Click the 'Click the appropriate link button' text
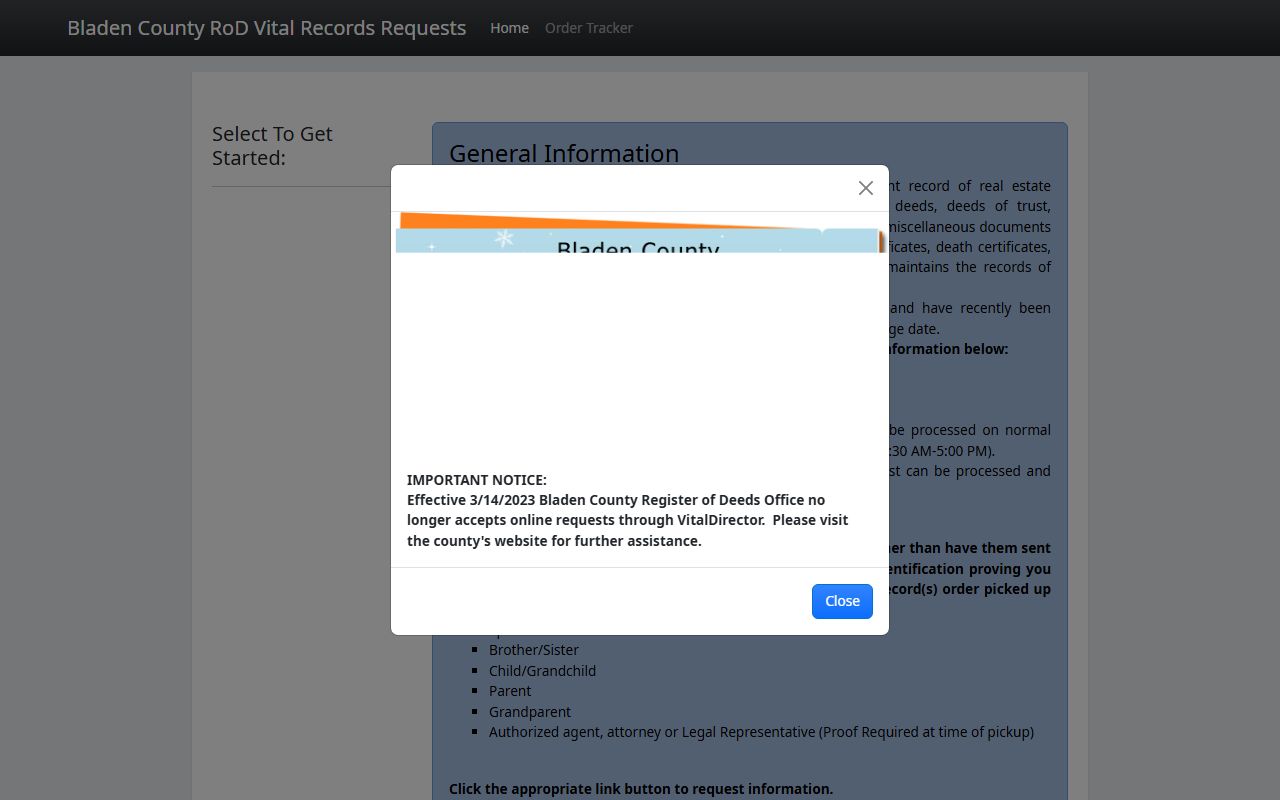The image size is (1280, 800). coord(640,789)
